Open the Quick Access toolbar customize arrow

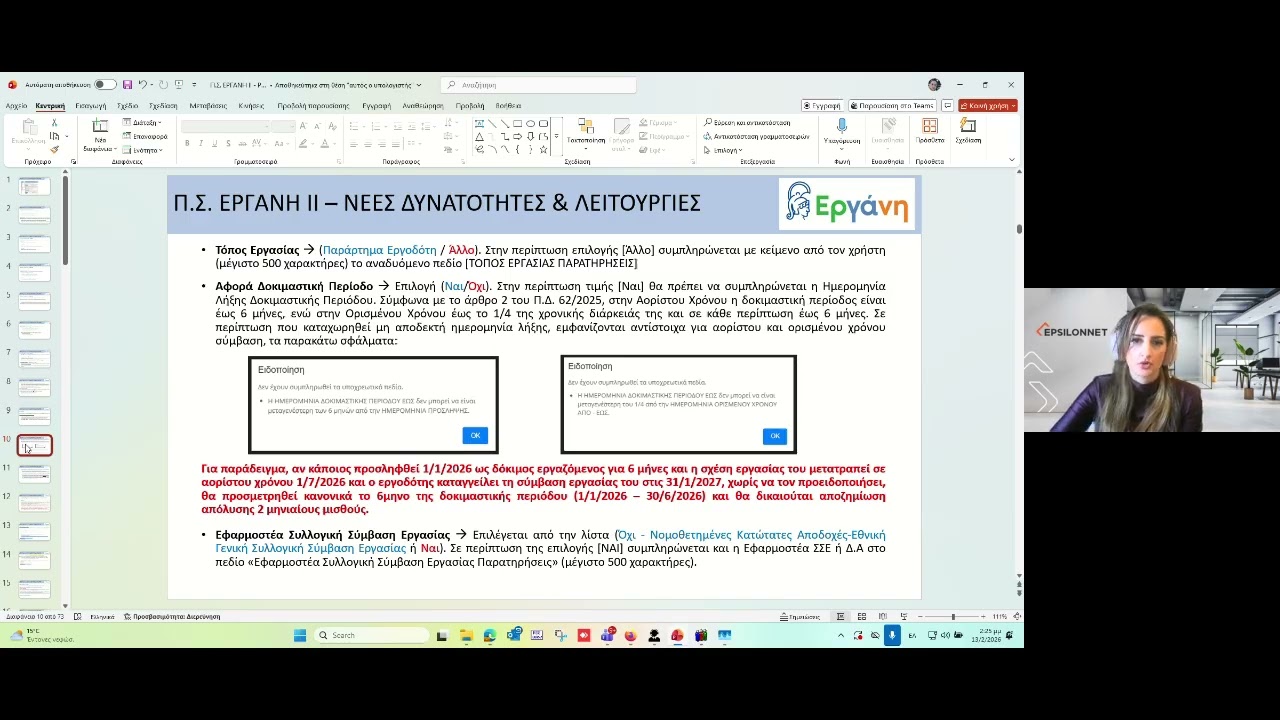(193, 85)
